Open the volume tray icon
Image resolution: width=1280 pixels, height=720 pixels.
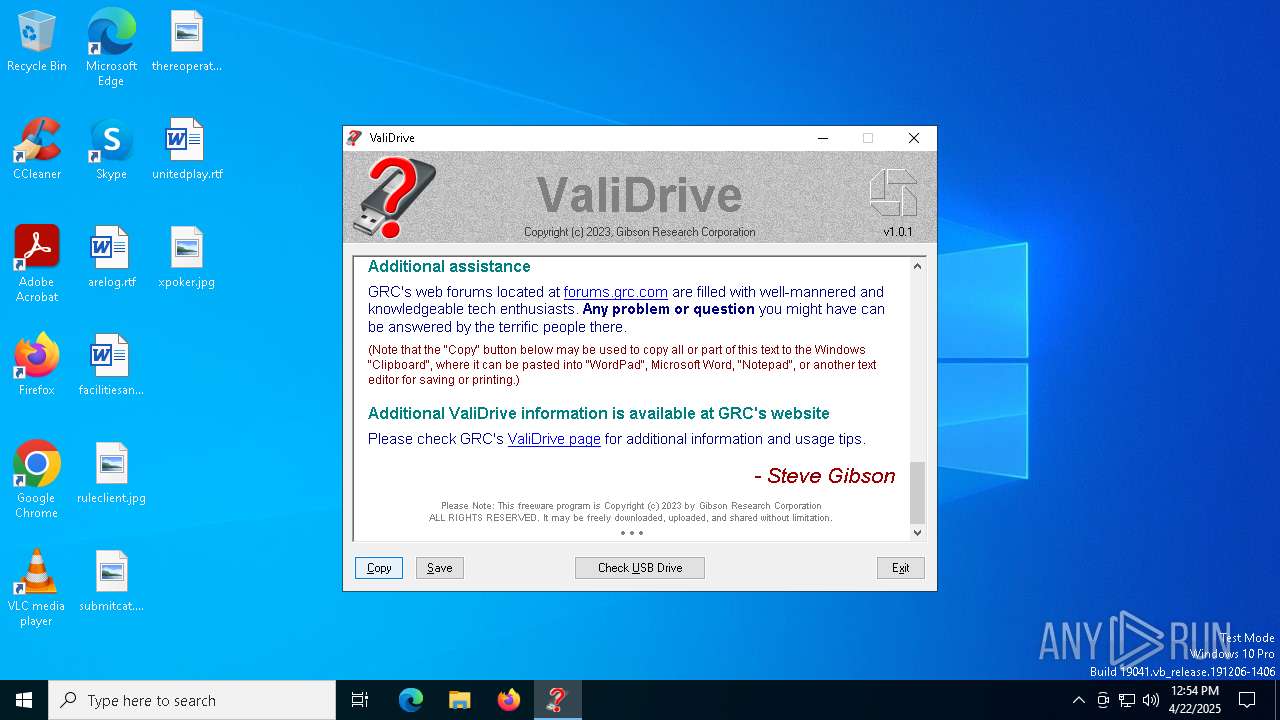(1151, 700)
